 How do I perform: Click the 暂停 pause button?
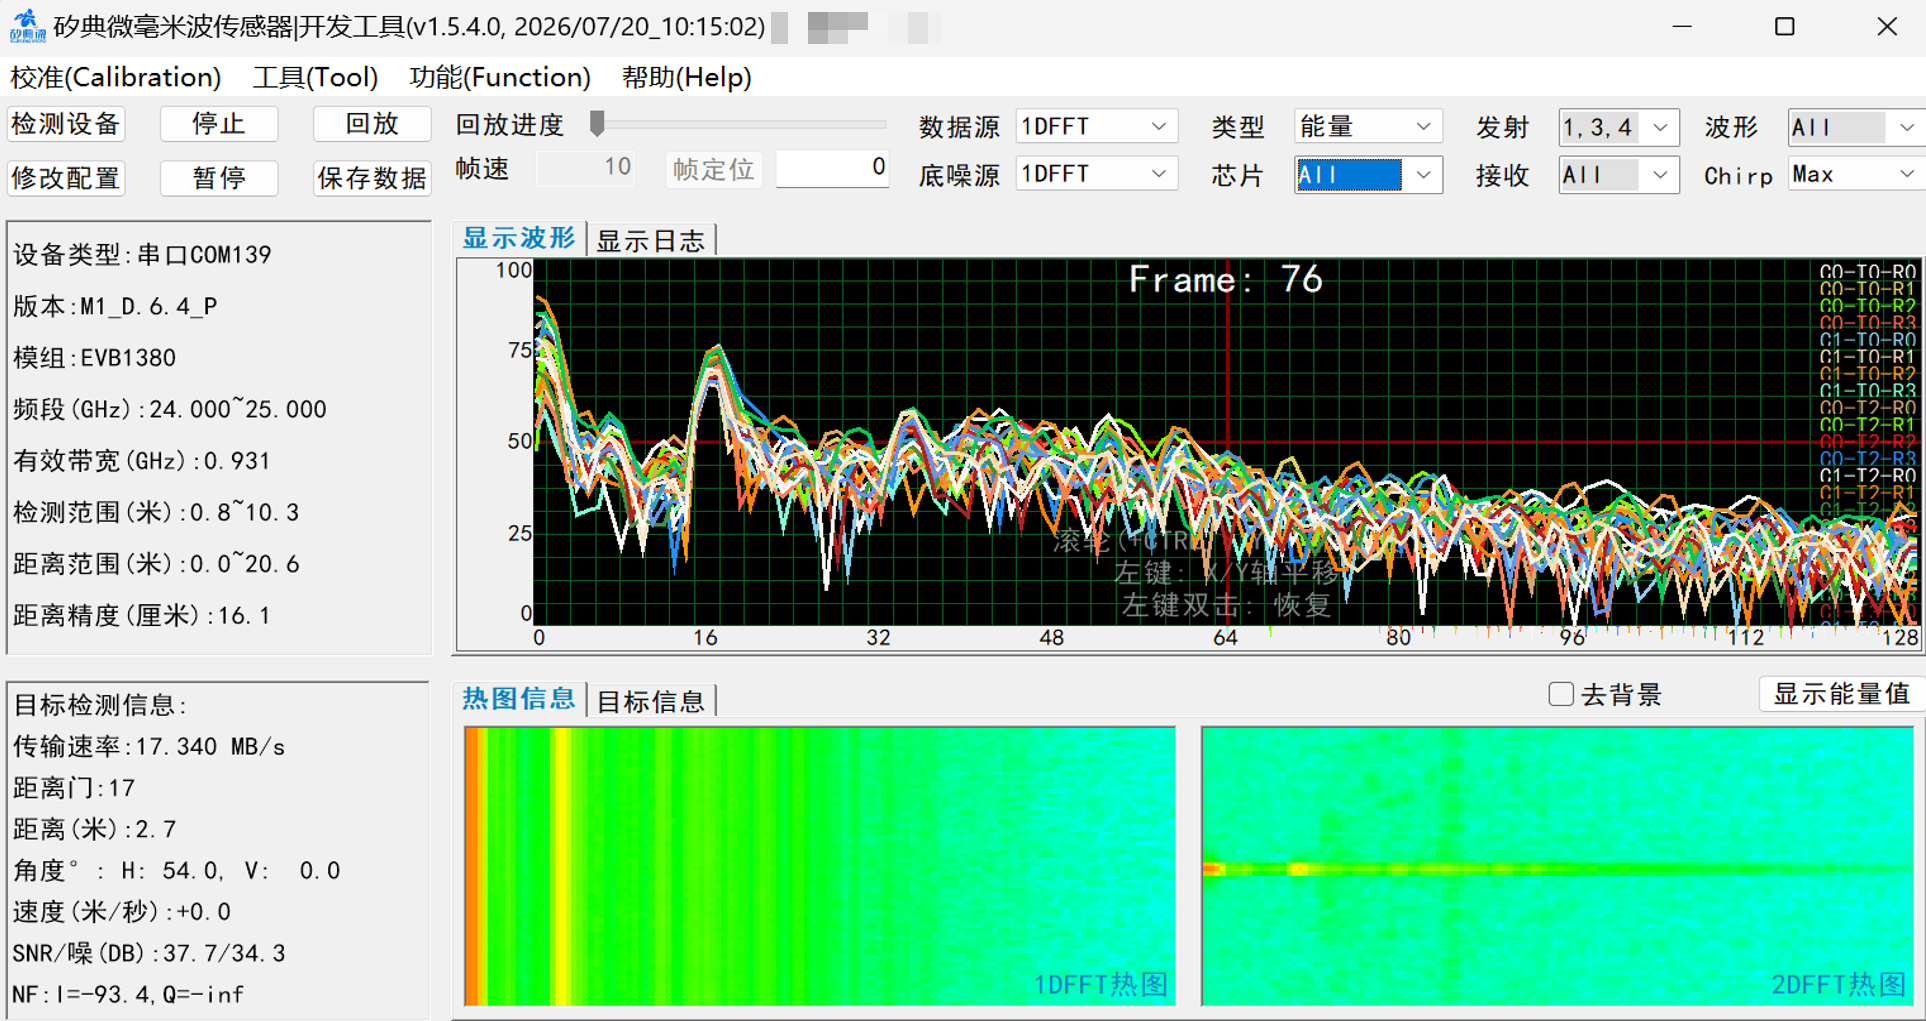click(x=219, y=178)
